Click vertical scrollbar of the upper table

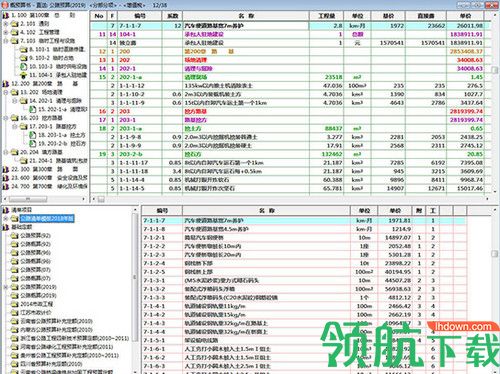click(x=495, y=103)
